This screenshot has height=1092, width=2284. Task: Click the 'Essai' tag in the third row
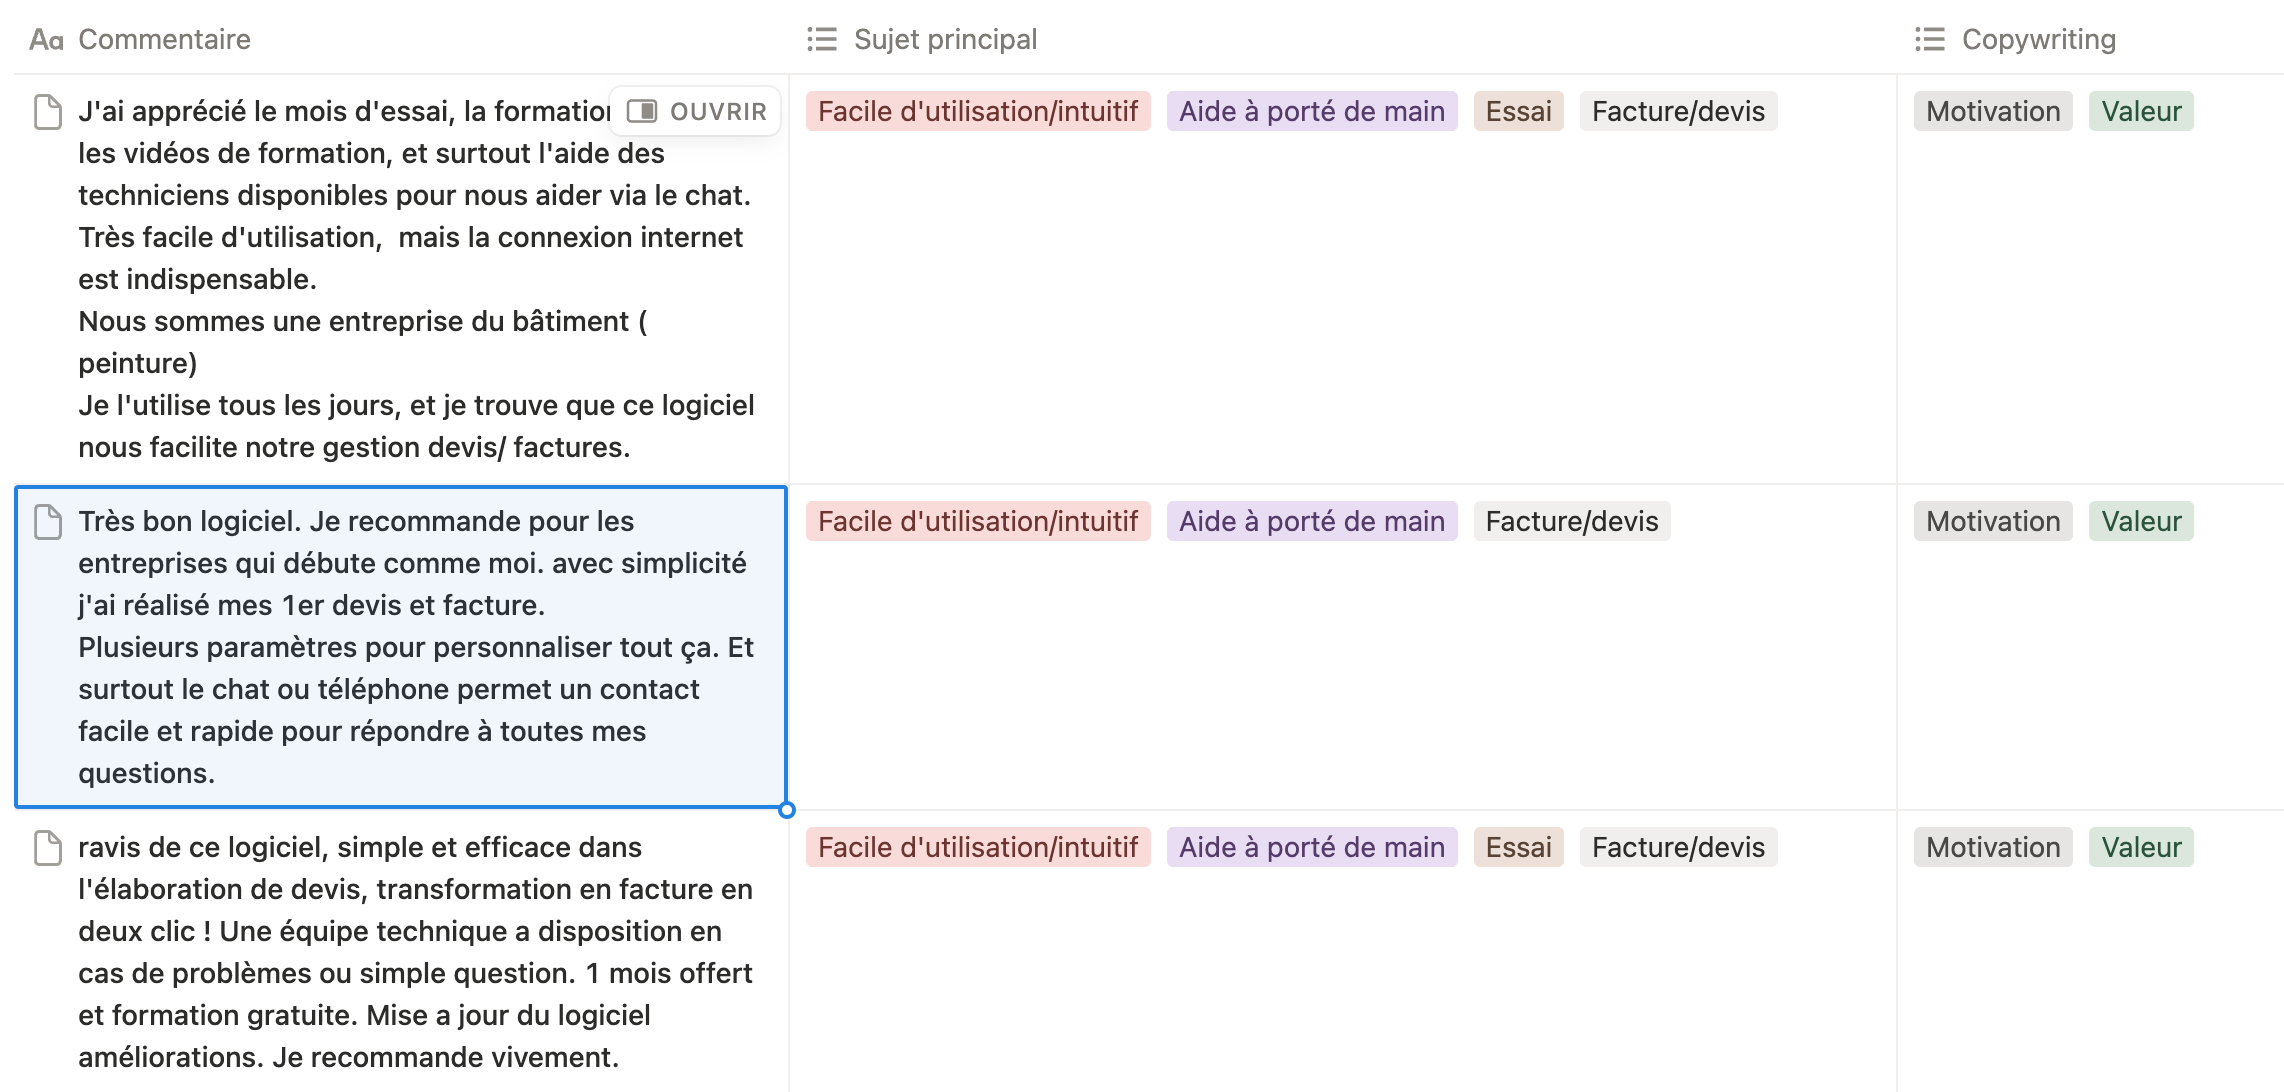pyautogui.click(x=1518, y=847)
